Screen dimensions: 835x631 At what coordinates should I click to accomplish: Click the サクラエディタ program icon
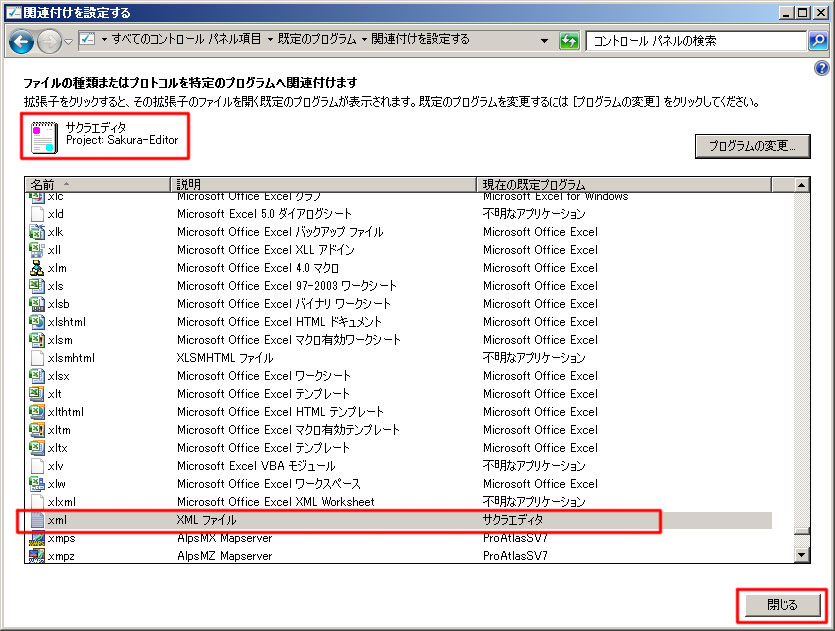pyautogui.click(x=44, y=137)
